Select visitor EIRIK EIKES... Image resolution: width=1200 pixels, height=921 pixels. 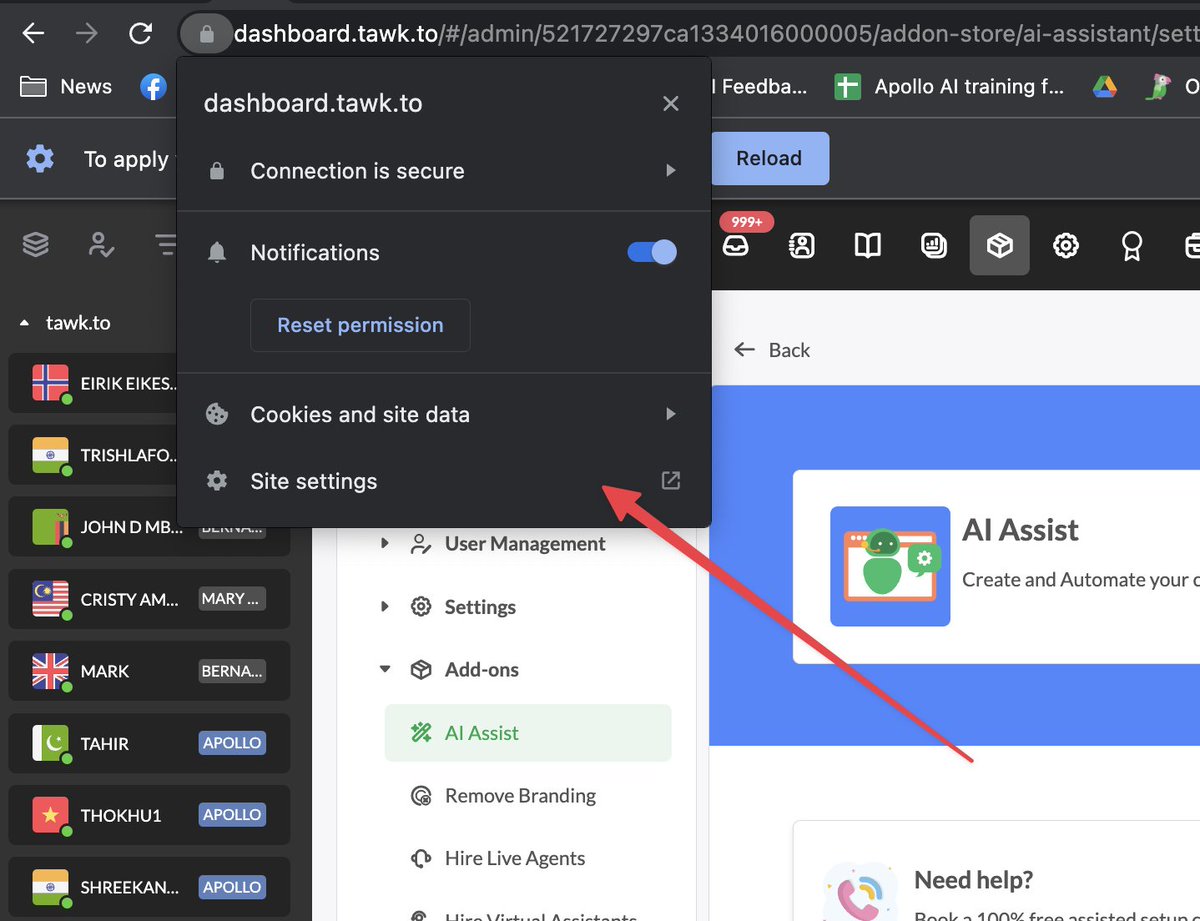pyautogui.click(x=150, y=383)
